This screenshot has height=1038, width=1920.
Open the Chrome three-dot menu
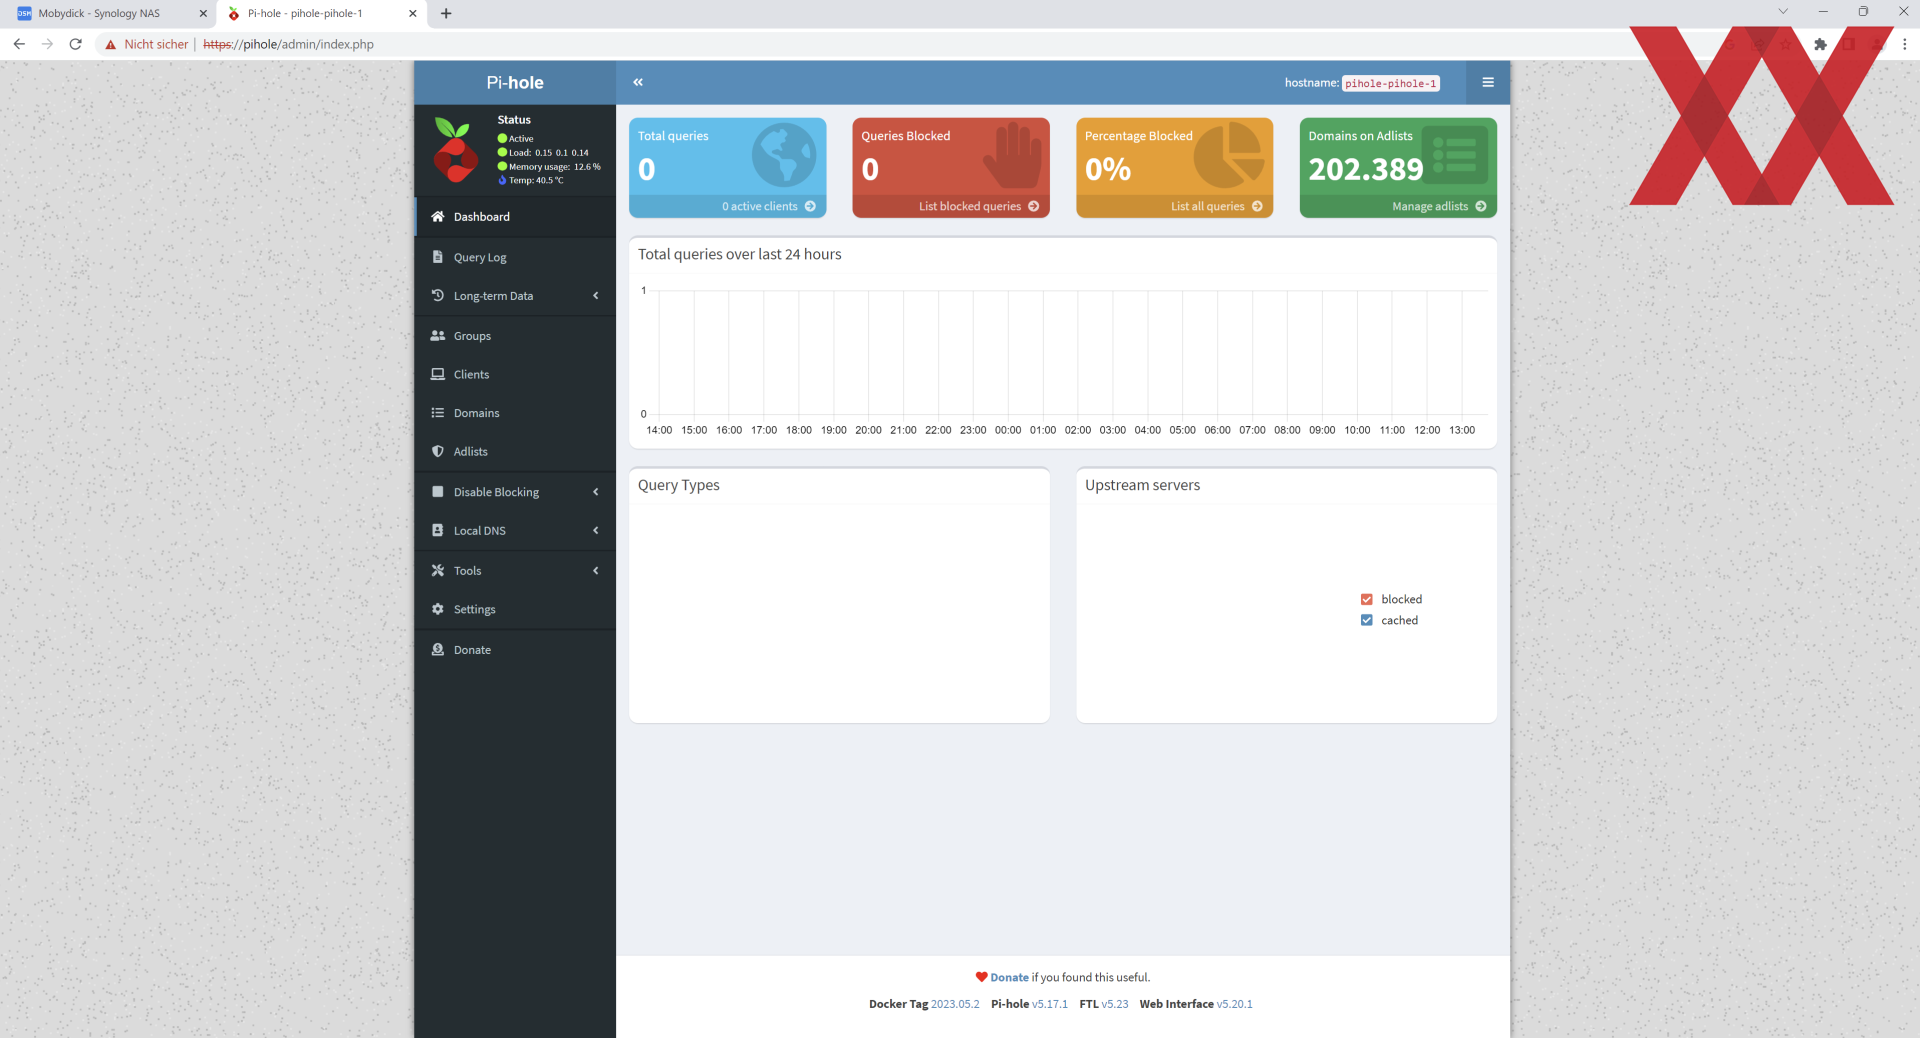(1904, 44)
